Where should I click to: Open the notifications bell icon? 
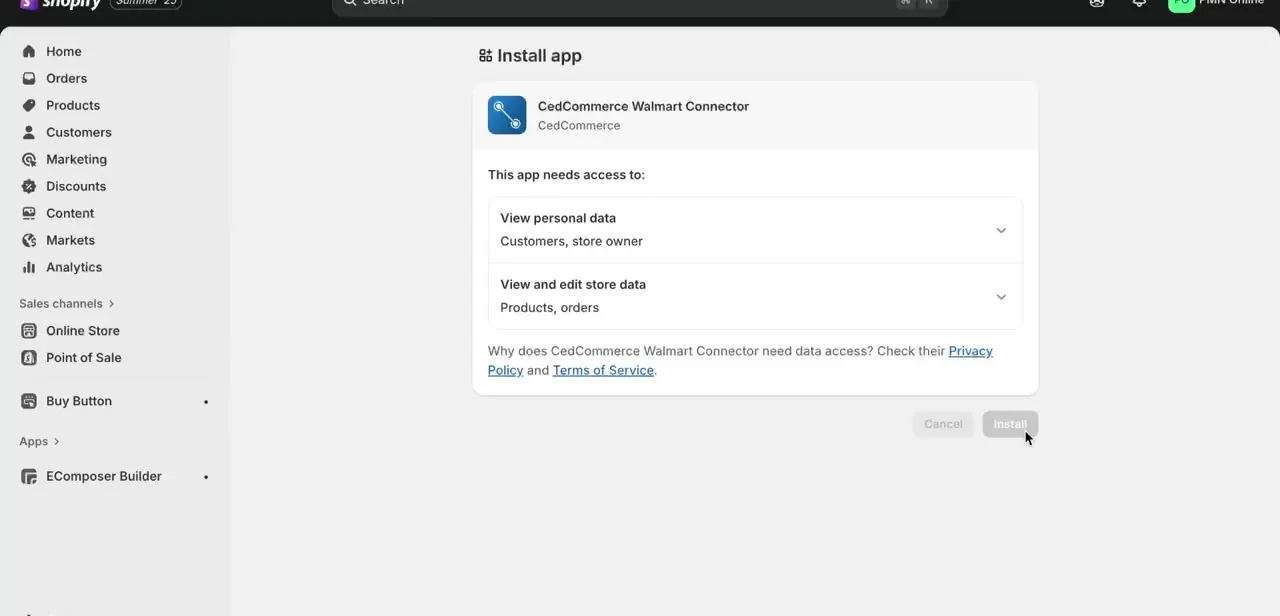point(1139,3)
